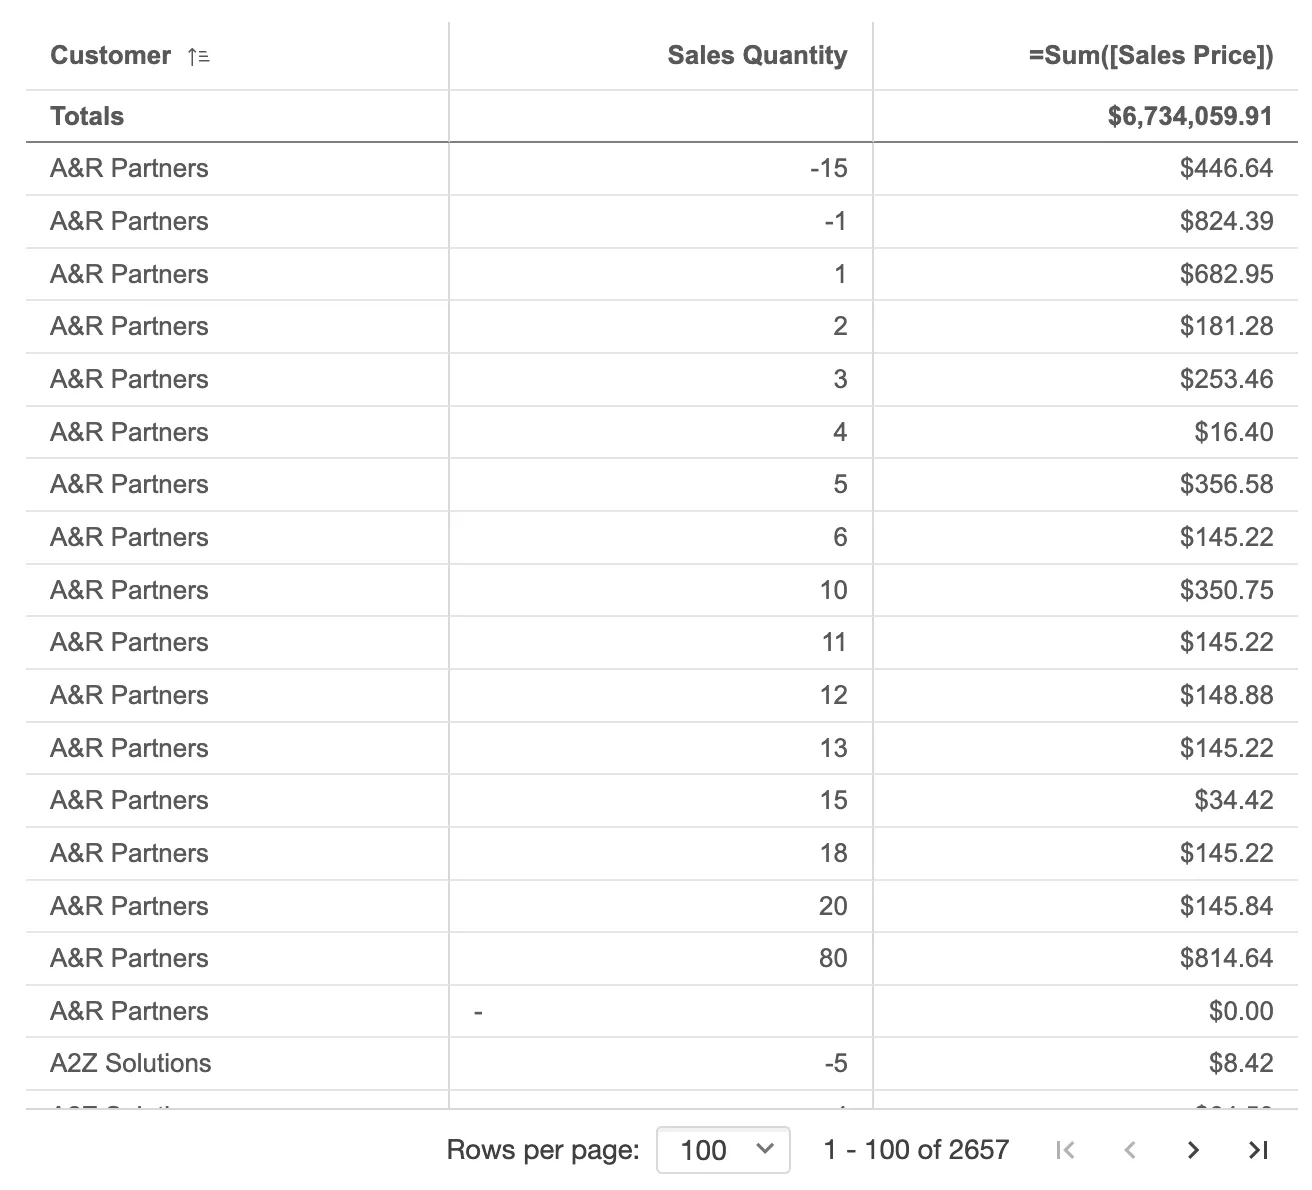Image resolution: width=1312 pixels, height=1190 pixels.
Task: Go to the last page of results
Action: point(1257,1150)
